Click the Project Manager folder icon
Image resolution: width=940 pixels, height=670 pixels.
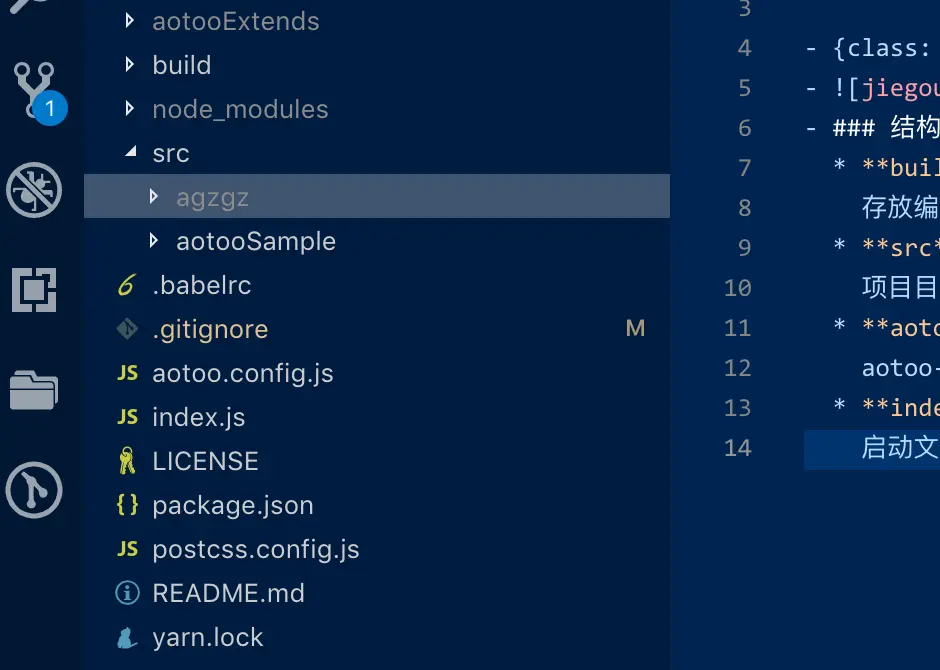[x=34, y=390]
